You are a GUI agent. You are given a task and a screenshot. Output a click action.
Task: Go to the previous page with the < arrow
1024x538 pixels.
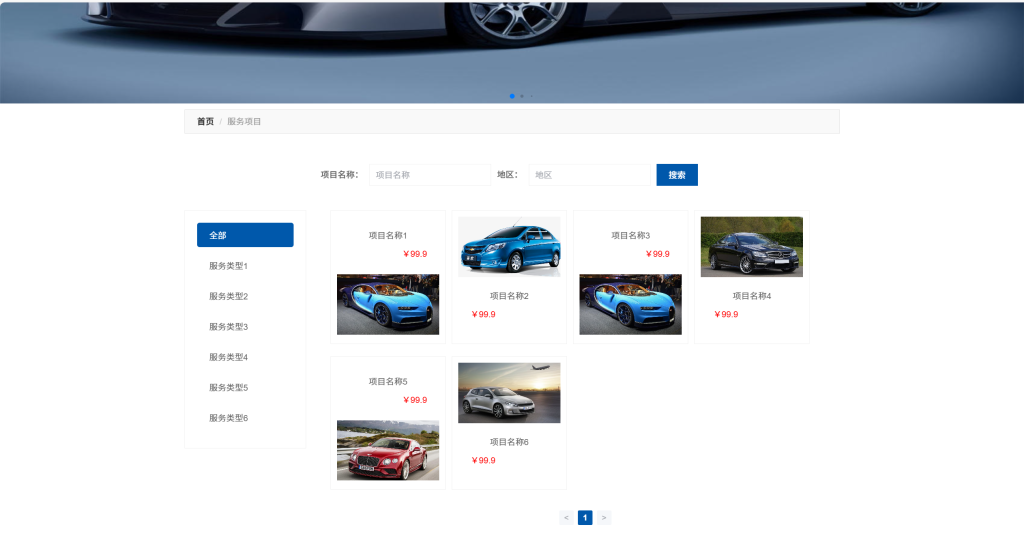pyautogui.click(x=566, y=518)
